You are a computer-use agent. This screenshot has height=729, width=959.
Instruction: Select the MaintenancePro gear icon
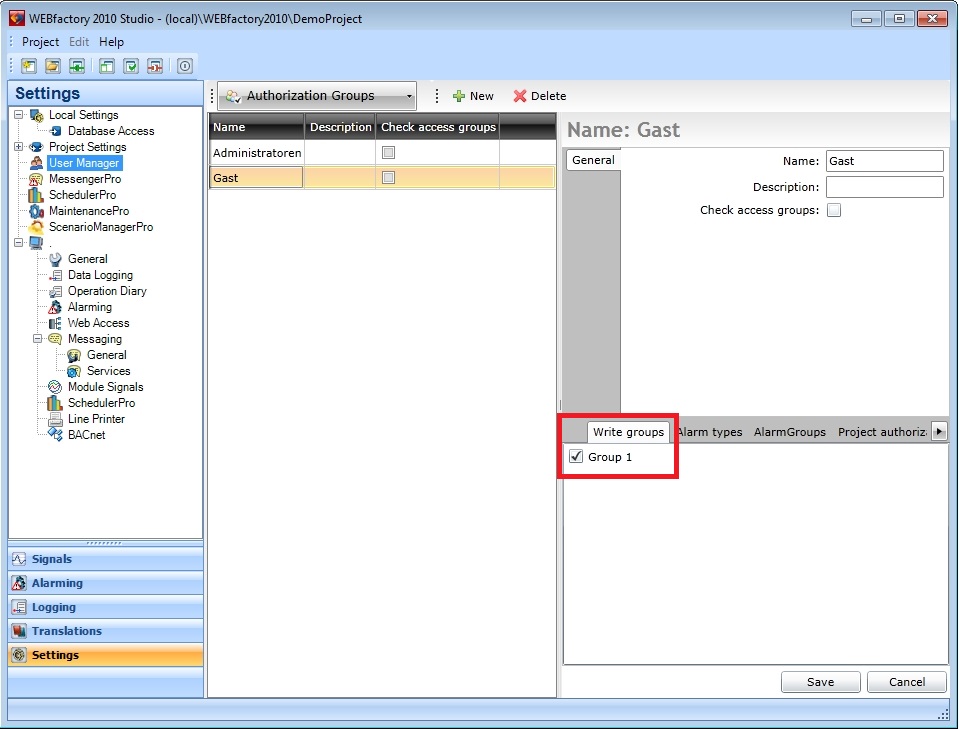click(36, 211)
